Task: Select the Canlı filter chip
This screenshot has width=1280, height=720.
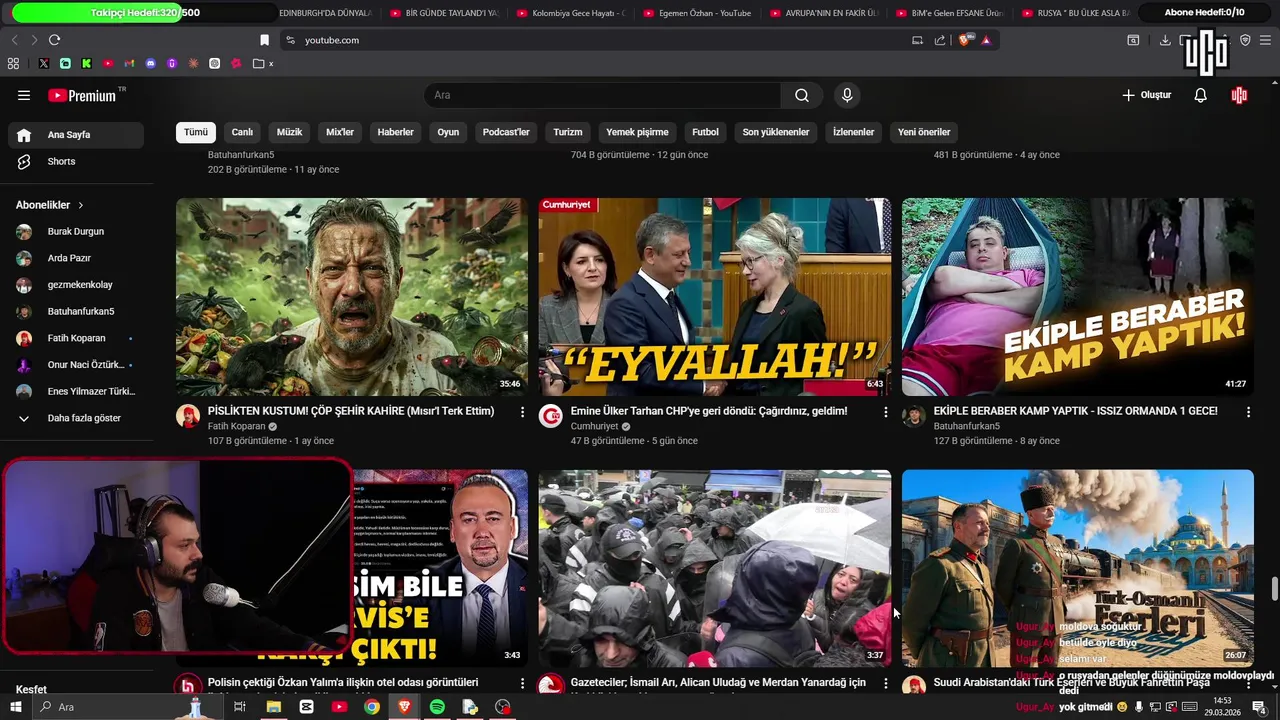Action: (243, 132)
